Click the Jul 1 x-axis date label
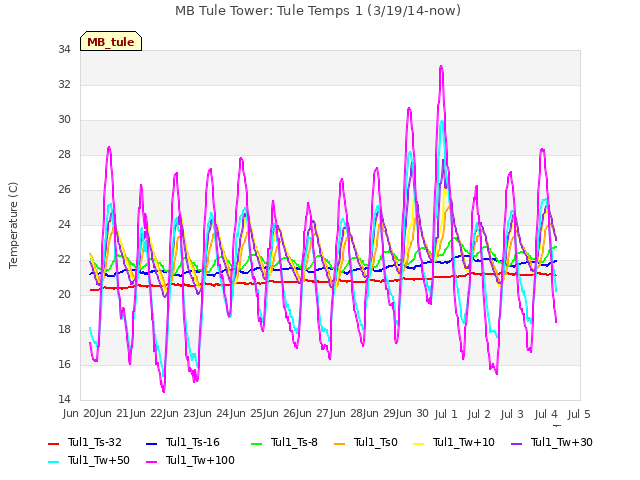The image size is (640, 480). coord(446,414)
